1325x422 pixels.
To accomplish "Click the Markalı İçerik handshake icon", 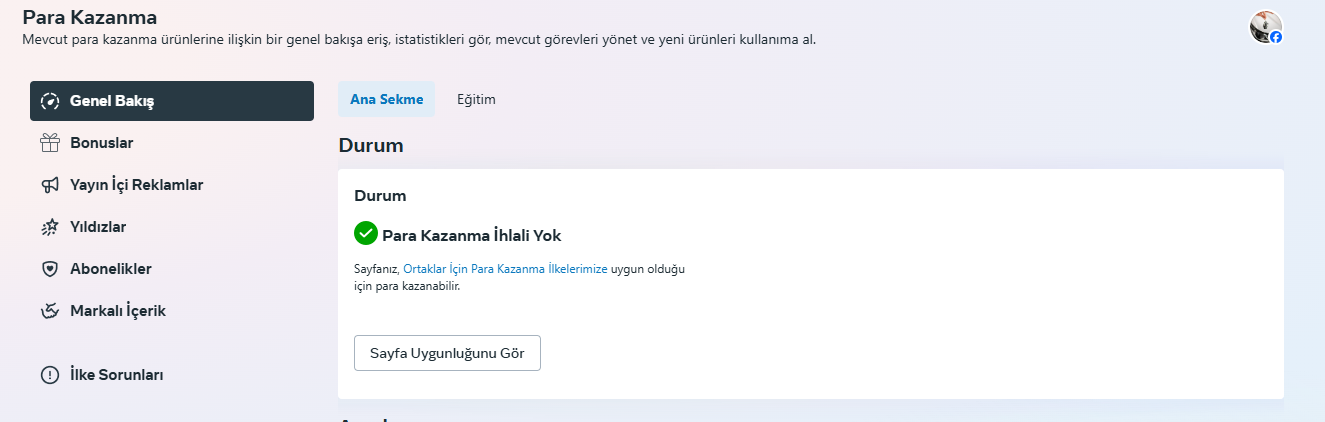I will (50, 311).
